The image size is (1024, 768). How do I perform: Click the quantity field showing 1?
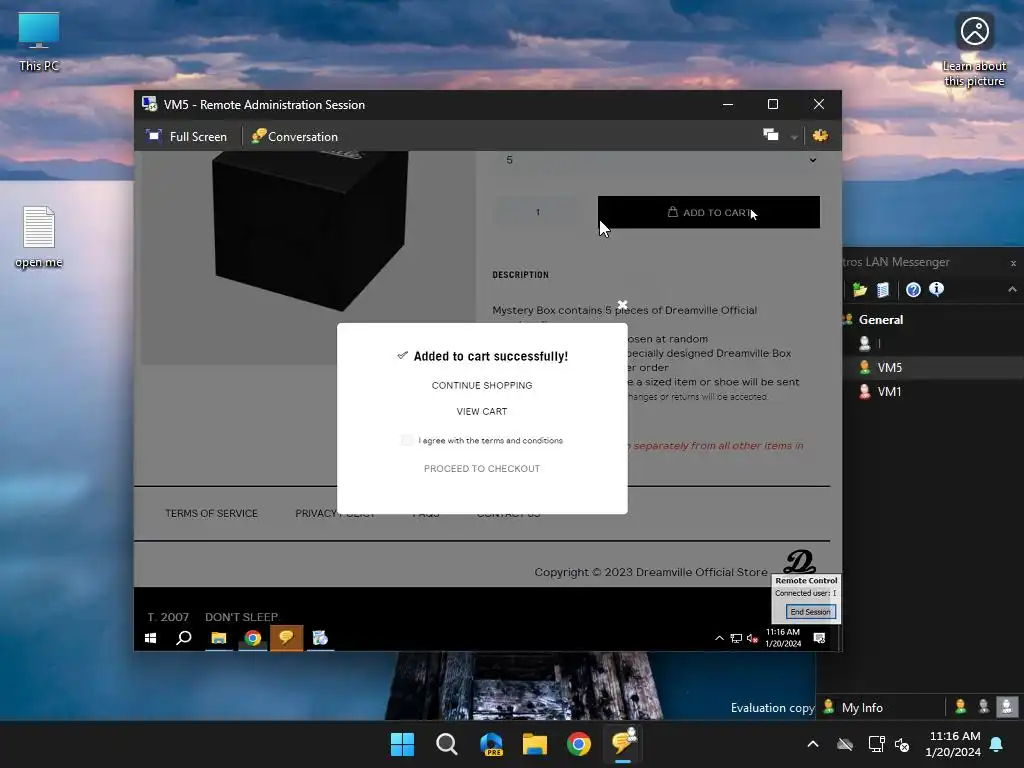[538, 212]
